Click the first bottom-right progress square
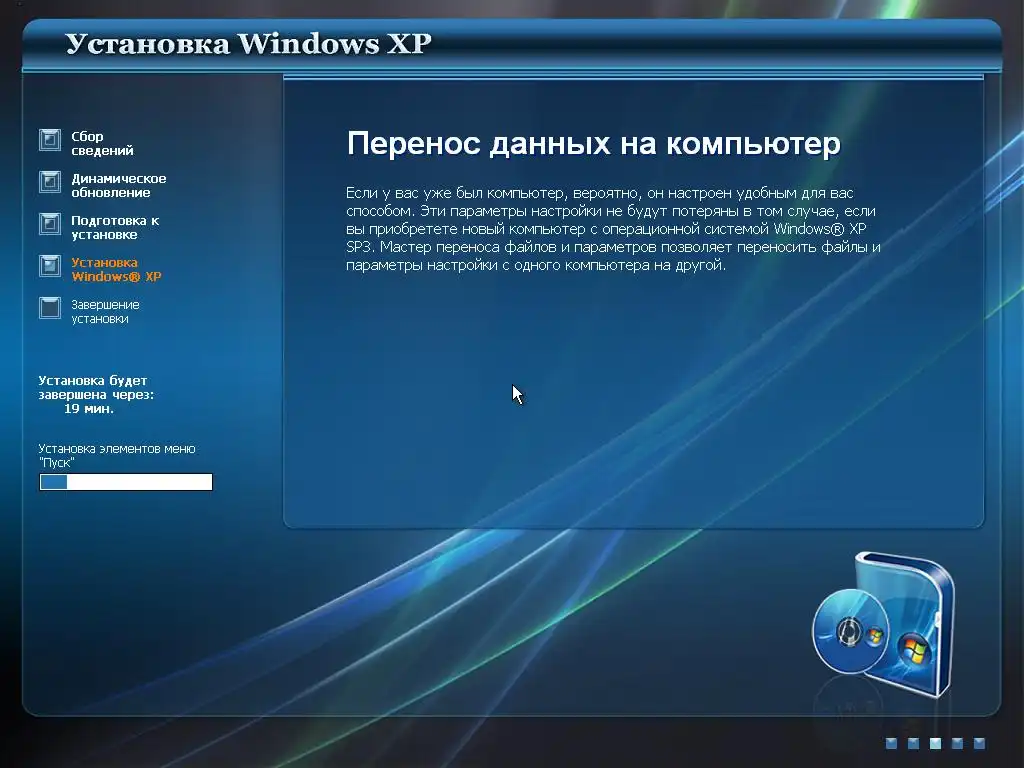The image size is (1024, 768). 891,743
